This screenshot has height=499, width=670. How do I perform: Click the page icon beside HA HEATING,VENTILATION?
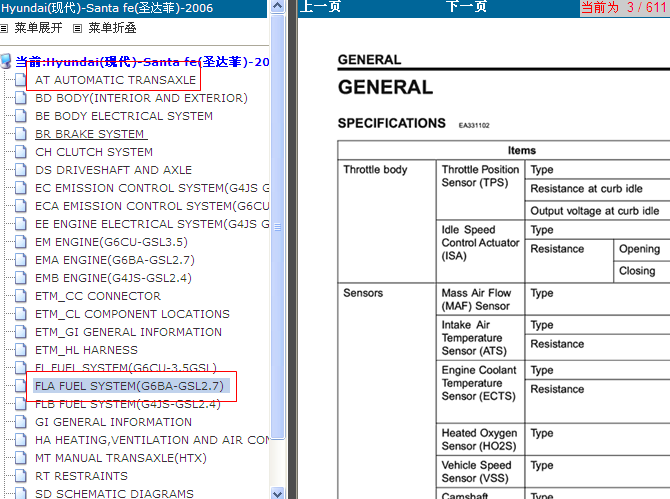pos(21,440)
